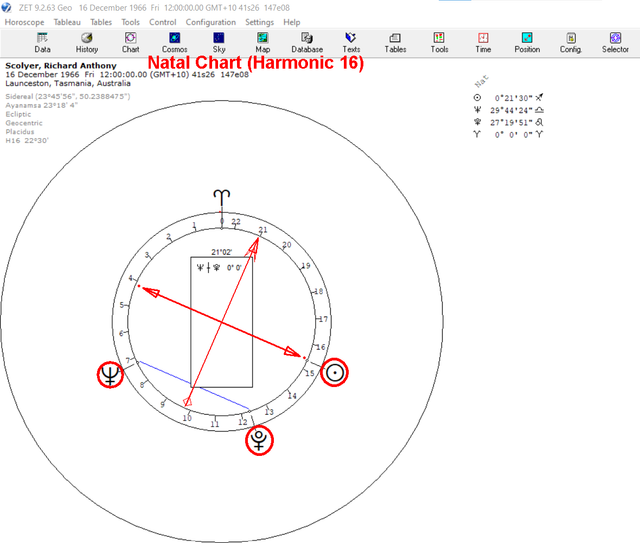Open the Database toolbar icon
Screen dimensions: 640x543
click(x=307, y=43)
